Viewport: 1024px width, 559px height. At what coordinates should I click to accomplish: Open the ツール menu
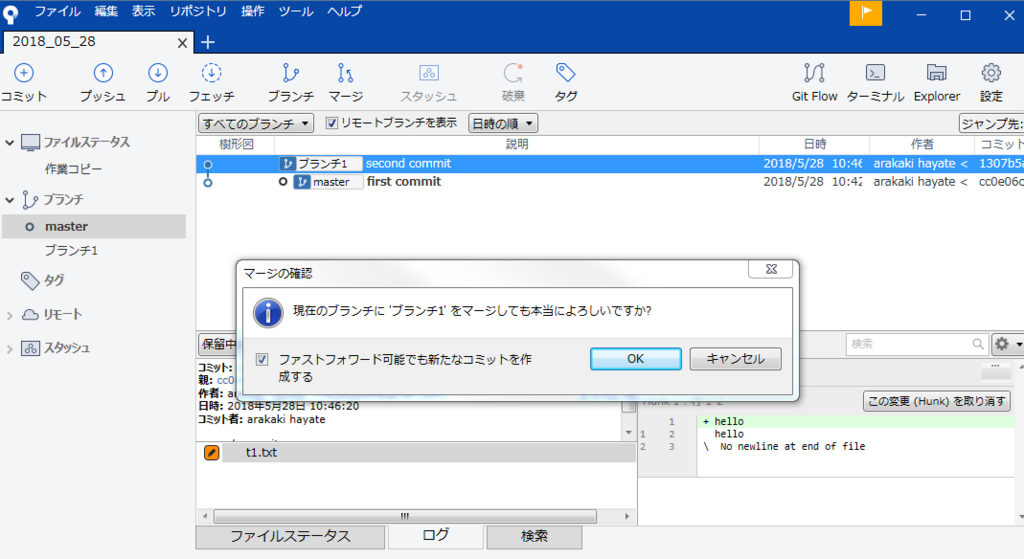click(296, 11)
